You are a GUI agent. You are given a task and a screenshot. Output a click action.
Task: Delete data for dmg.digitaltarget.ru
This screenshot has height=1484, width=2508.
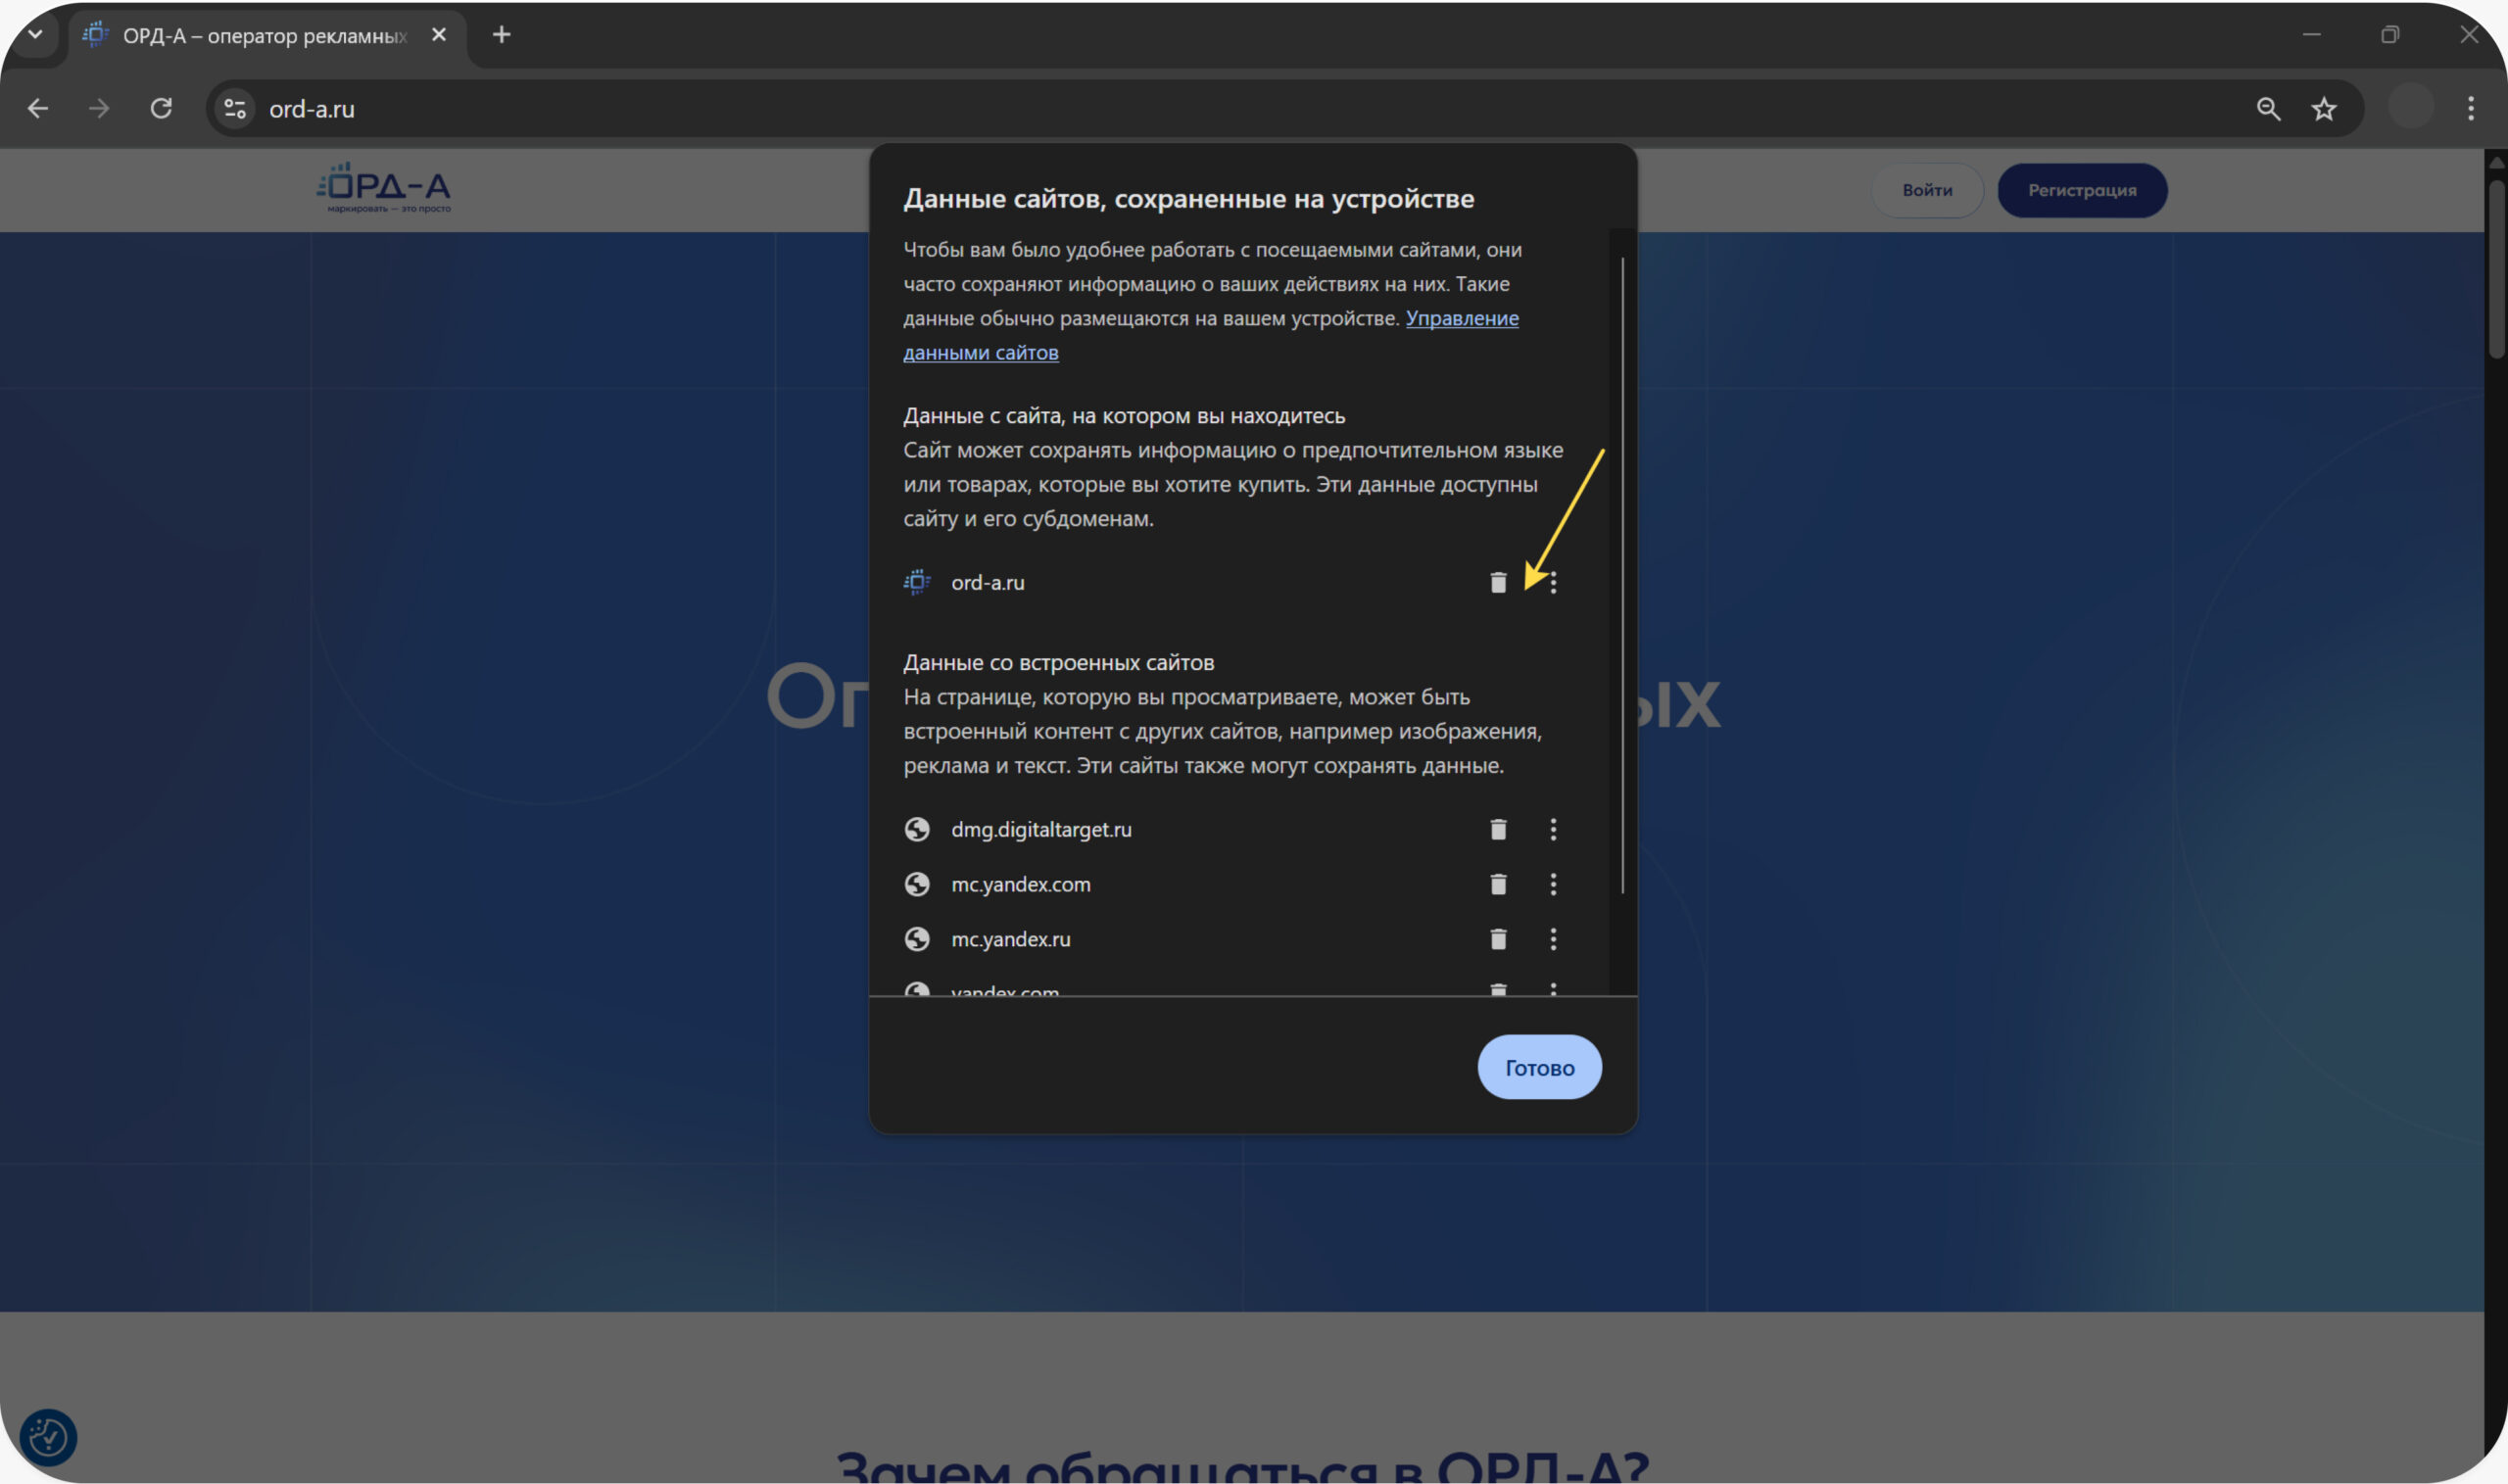pyautogui.click(x=1498, y=829)
